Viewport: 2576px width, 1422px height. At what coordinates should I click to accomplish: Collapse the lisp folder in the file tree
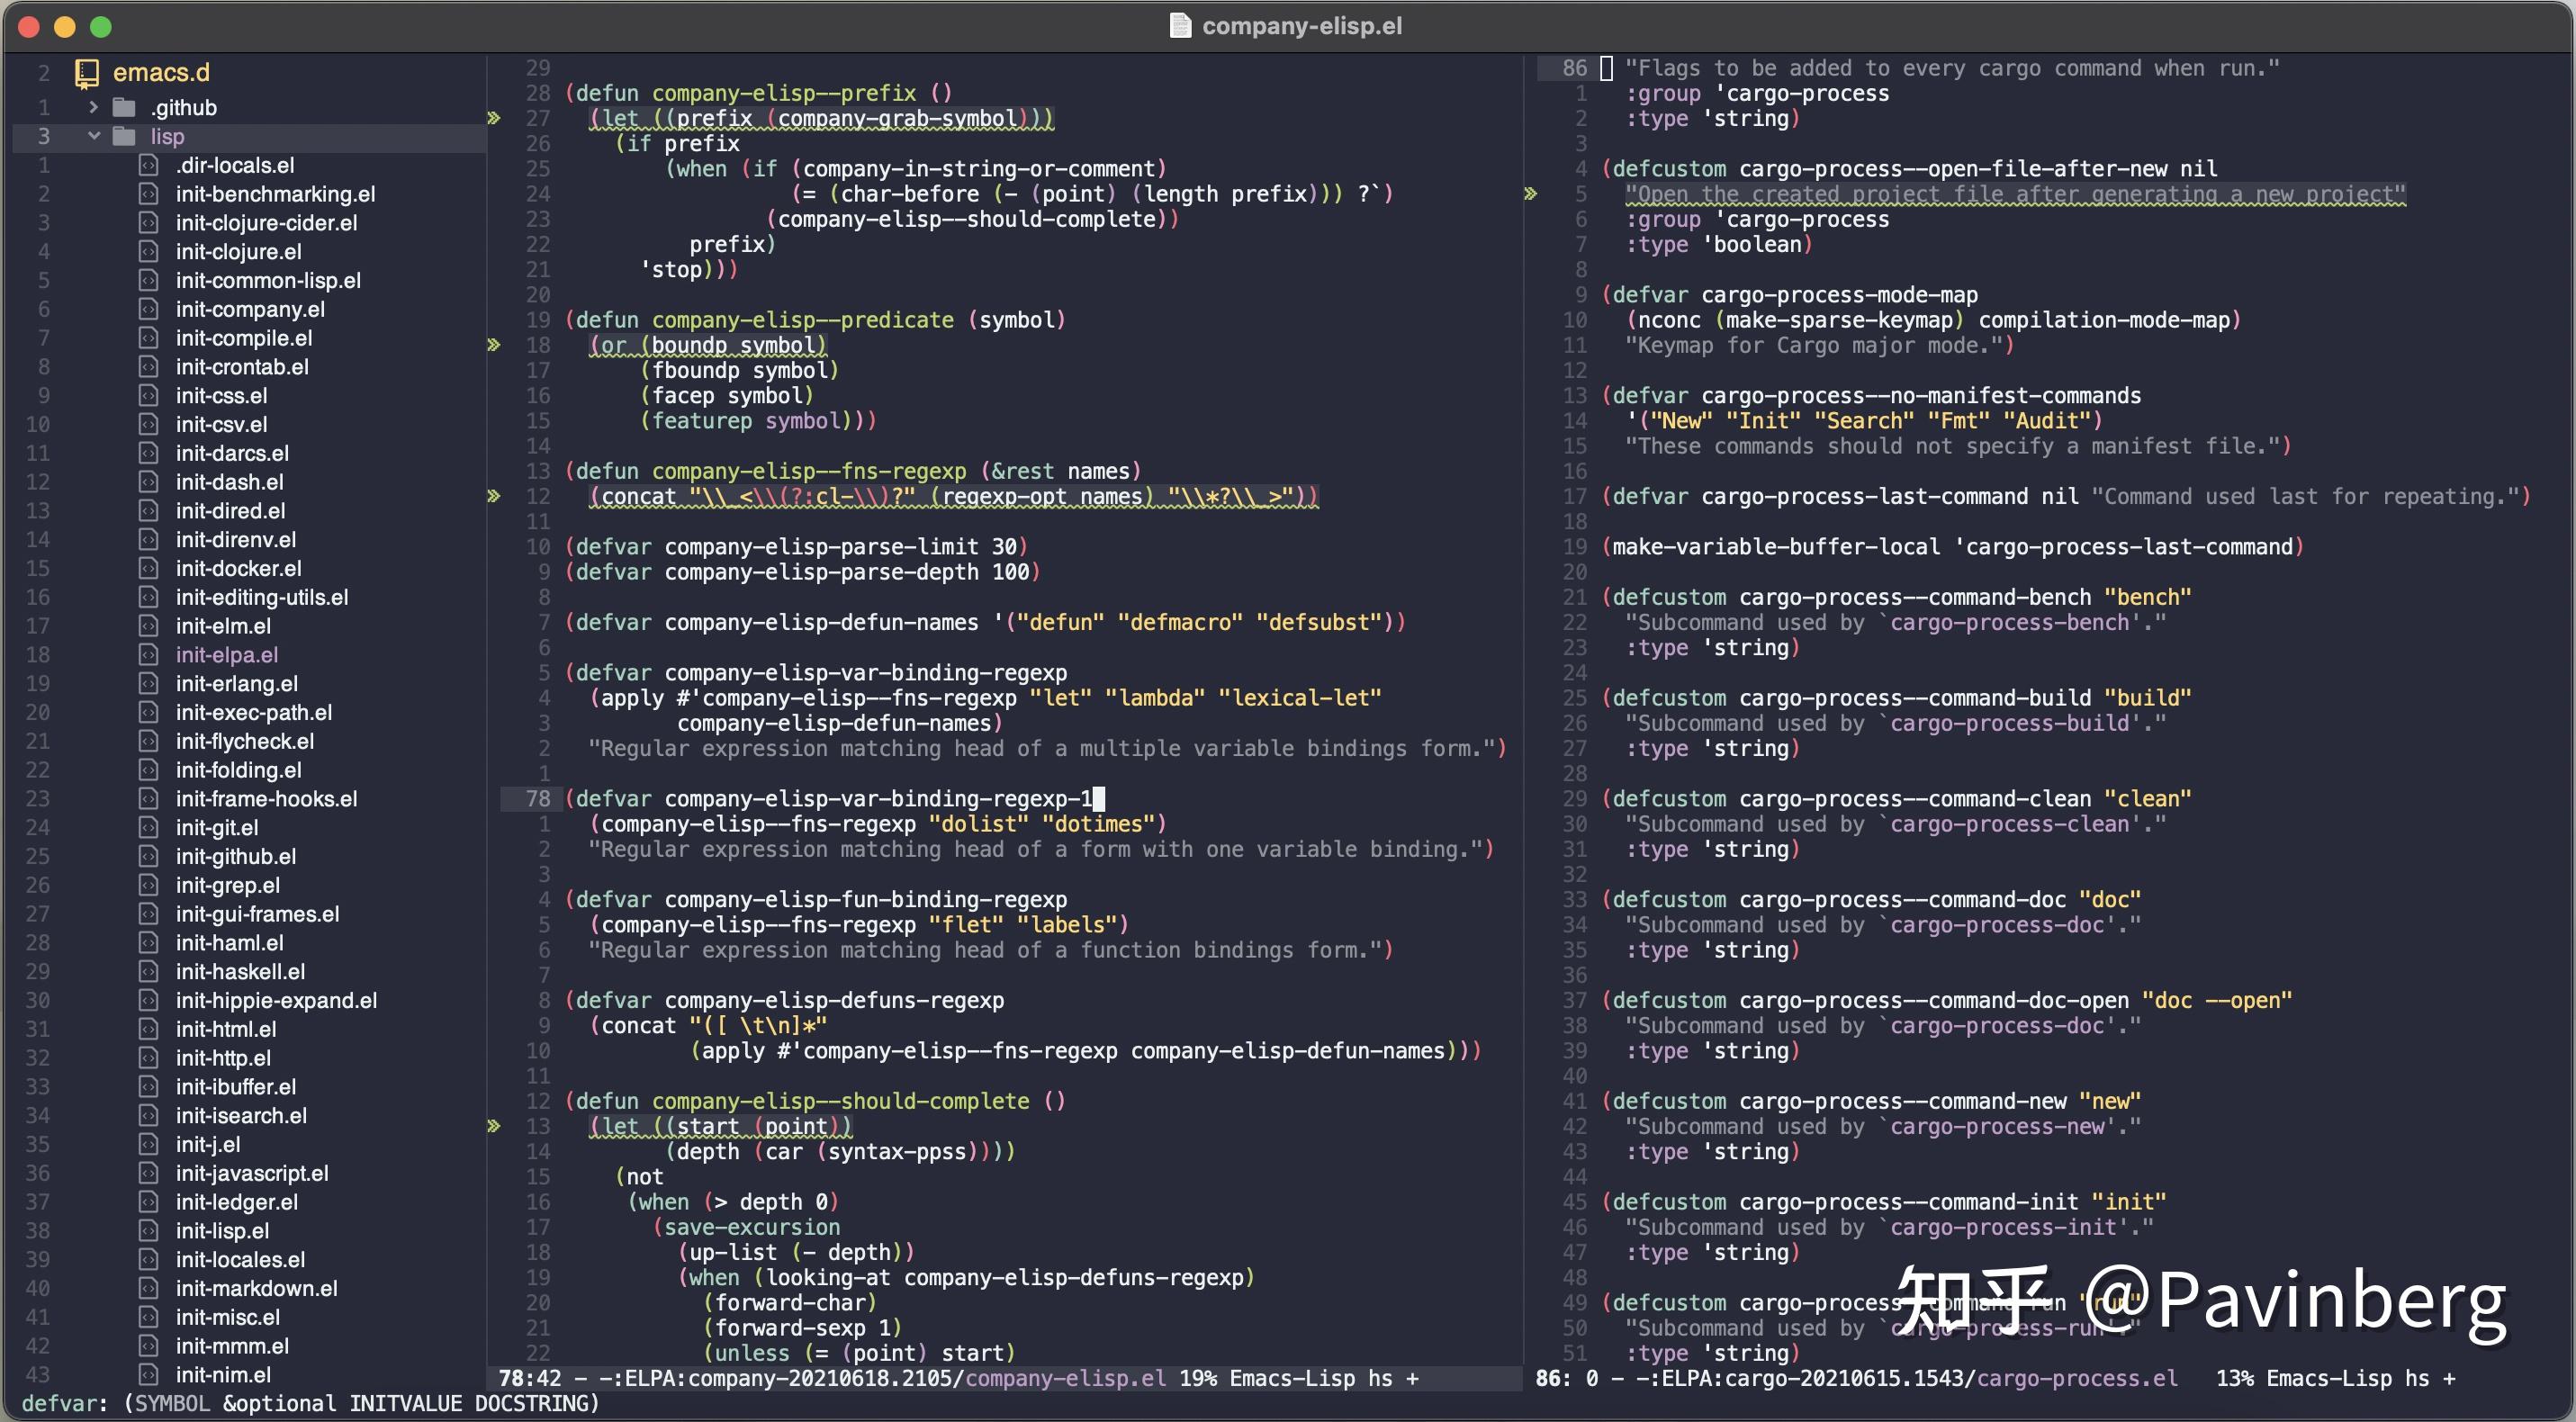click(x=95, y=136)
